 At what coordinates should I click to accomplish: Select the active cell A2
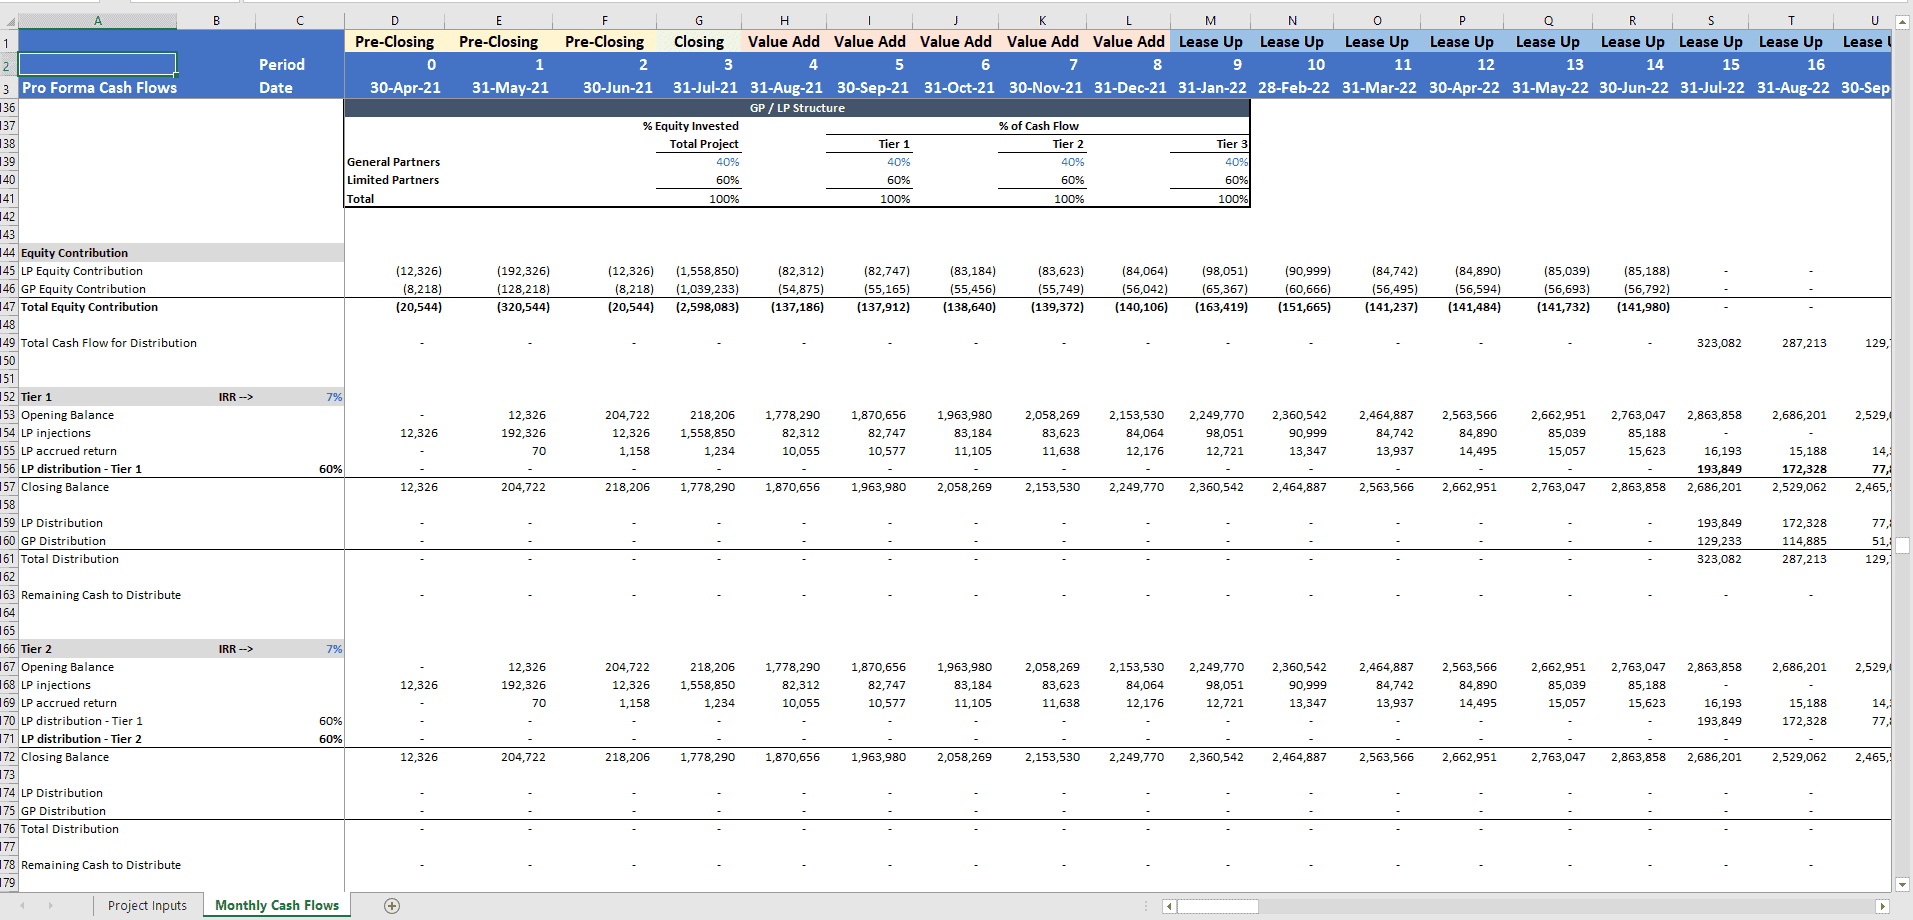pos(97,64)
